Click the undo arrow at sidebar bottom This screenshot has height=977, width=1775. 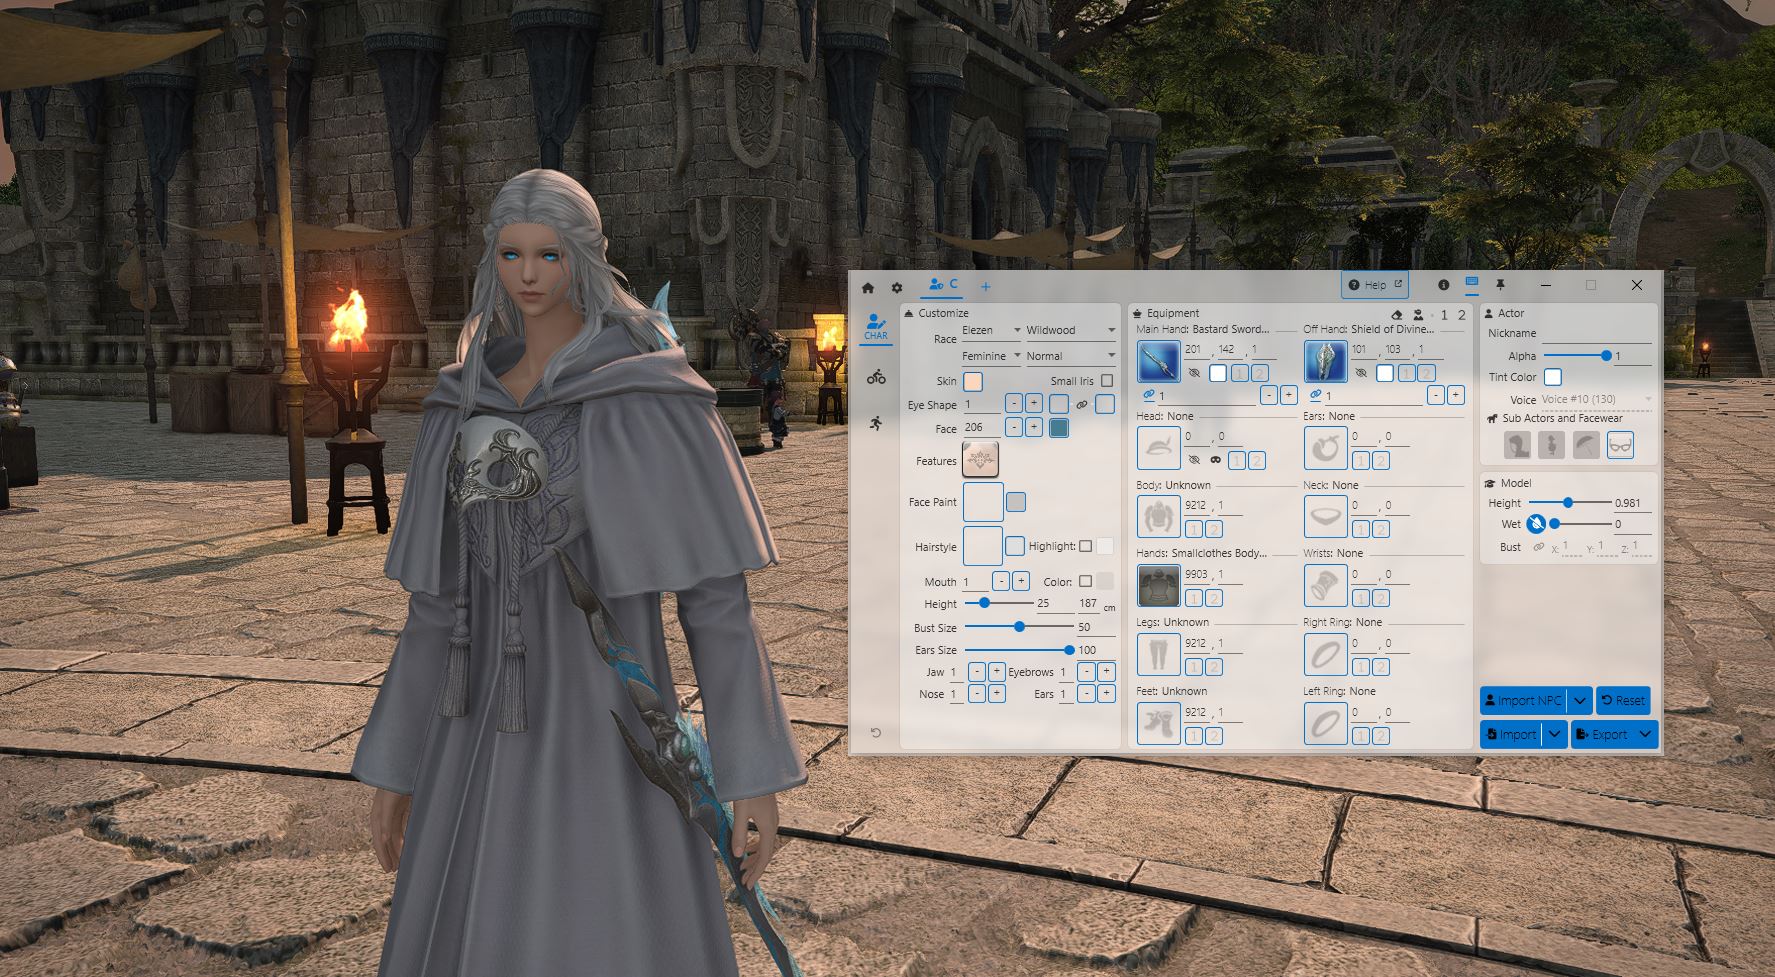point(876,733)
